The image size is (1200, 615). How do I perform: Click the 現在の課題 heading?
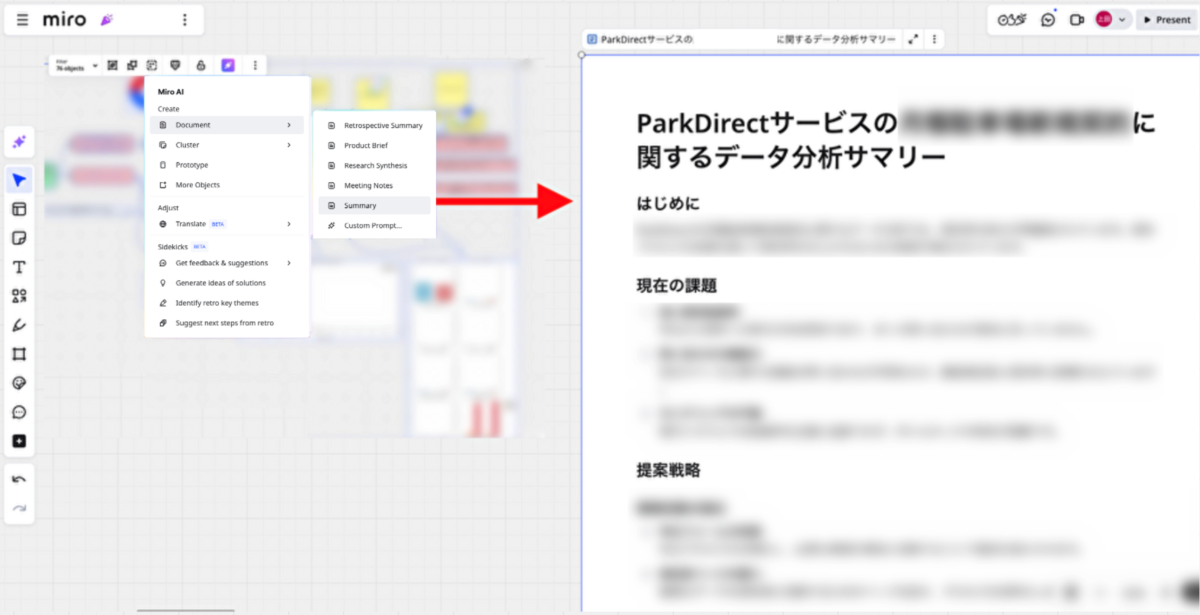[x=677, y=285]
